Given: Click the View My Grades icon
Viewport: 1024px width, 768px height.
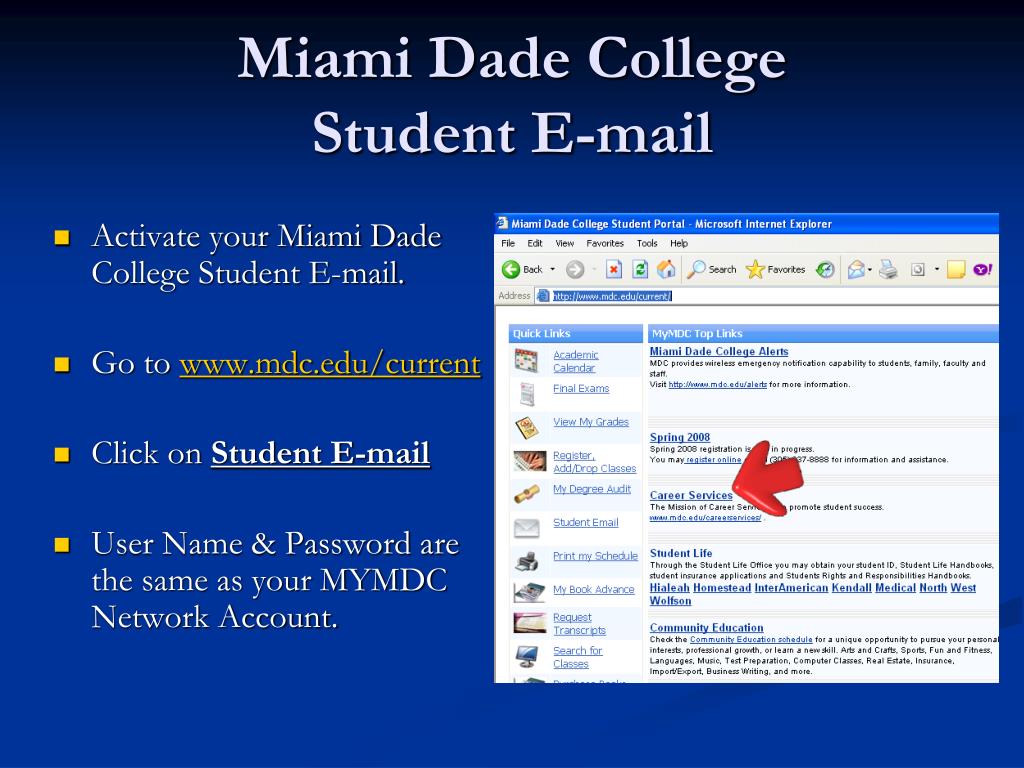Looking at the screenshot, I should coord(526,427).
